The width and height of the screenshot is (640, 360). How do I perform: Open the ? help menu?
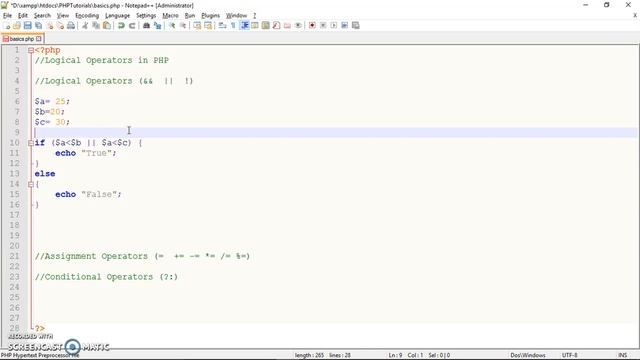click(254, 16)
